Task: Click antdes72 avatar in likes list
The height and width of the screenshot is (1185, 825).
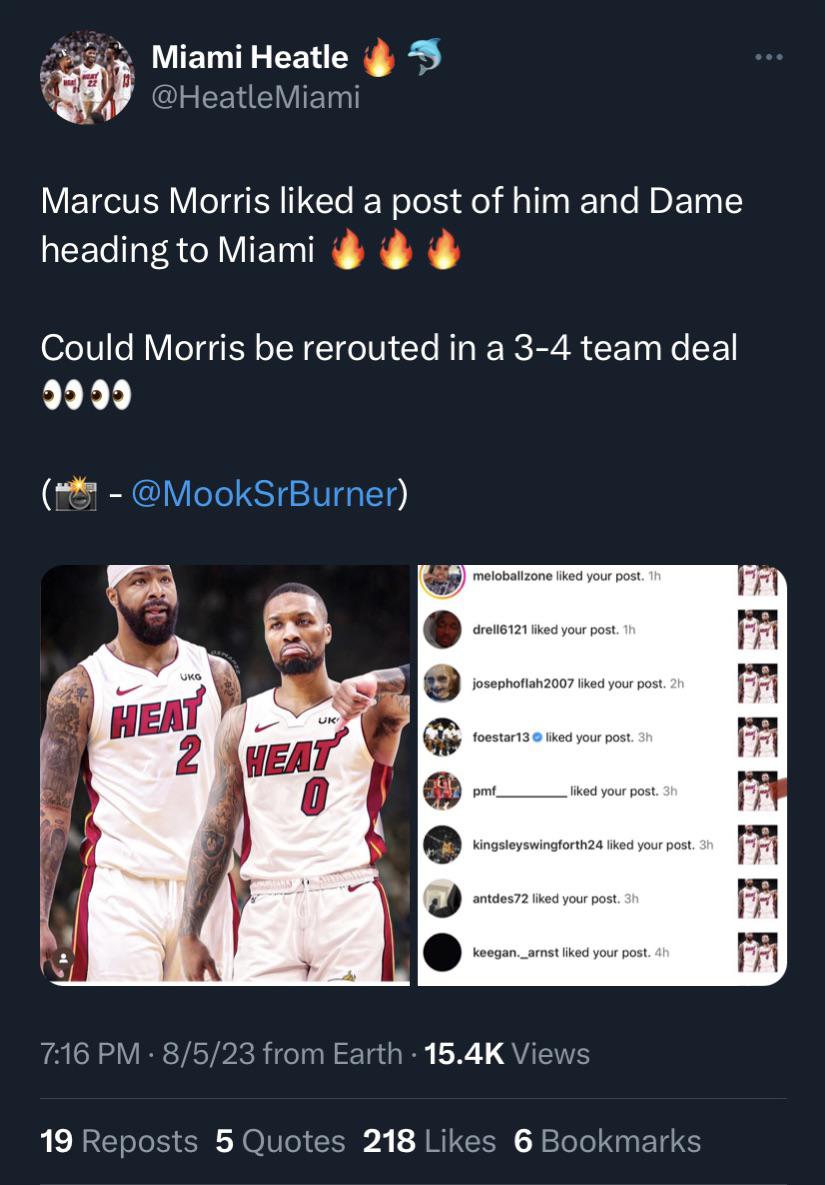Action: (442, 899)
